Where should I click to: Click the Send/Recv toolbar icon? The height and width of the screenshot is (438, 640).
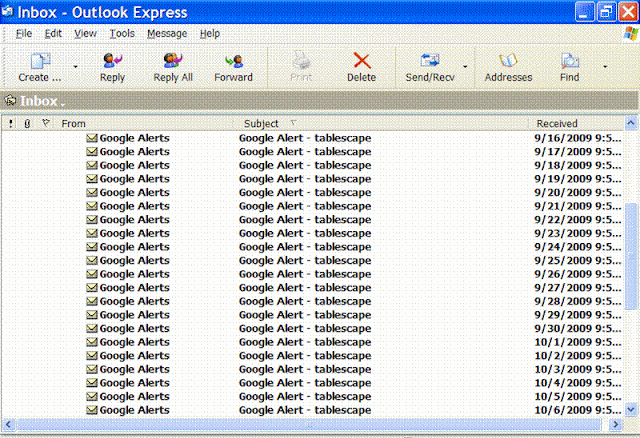pyautogui.click(x=429, y=61)
